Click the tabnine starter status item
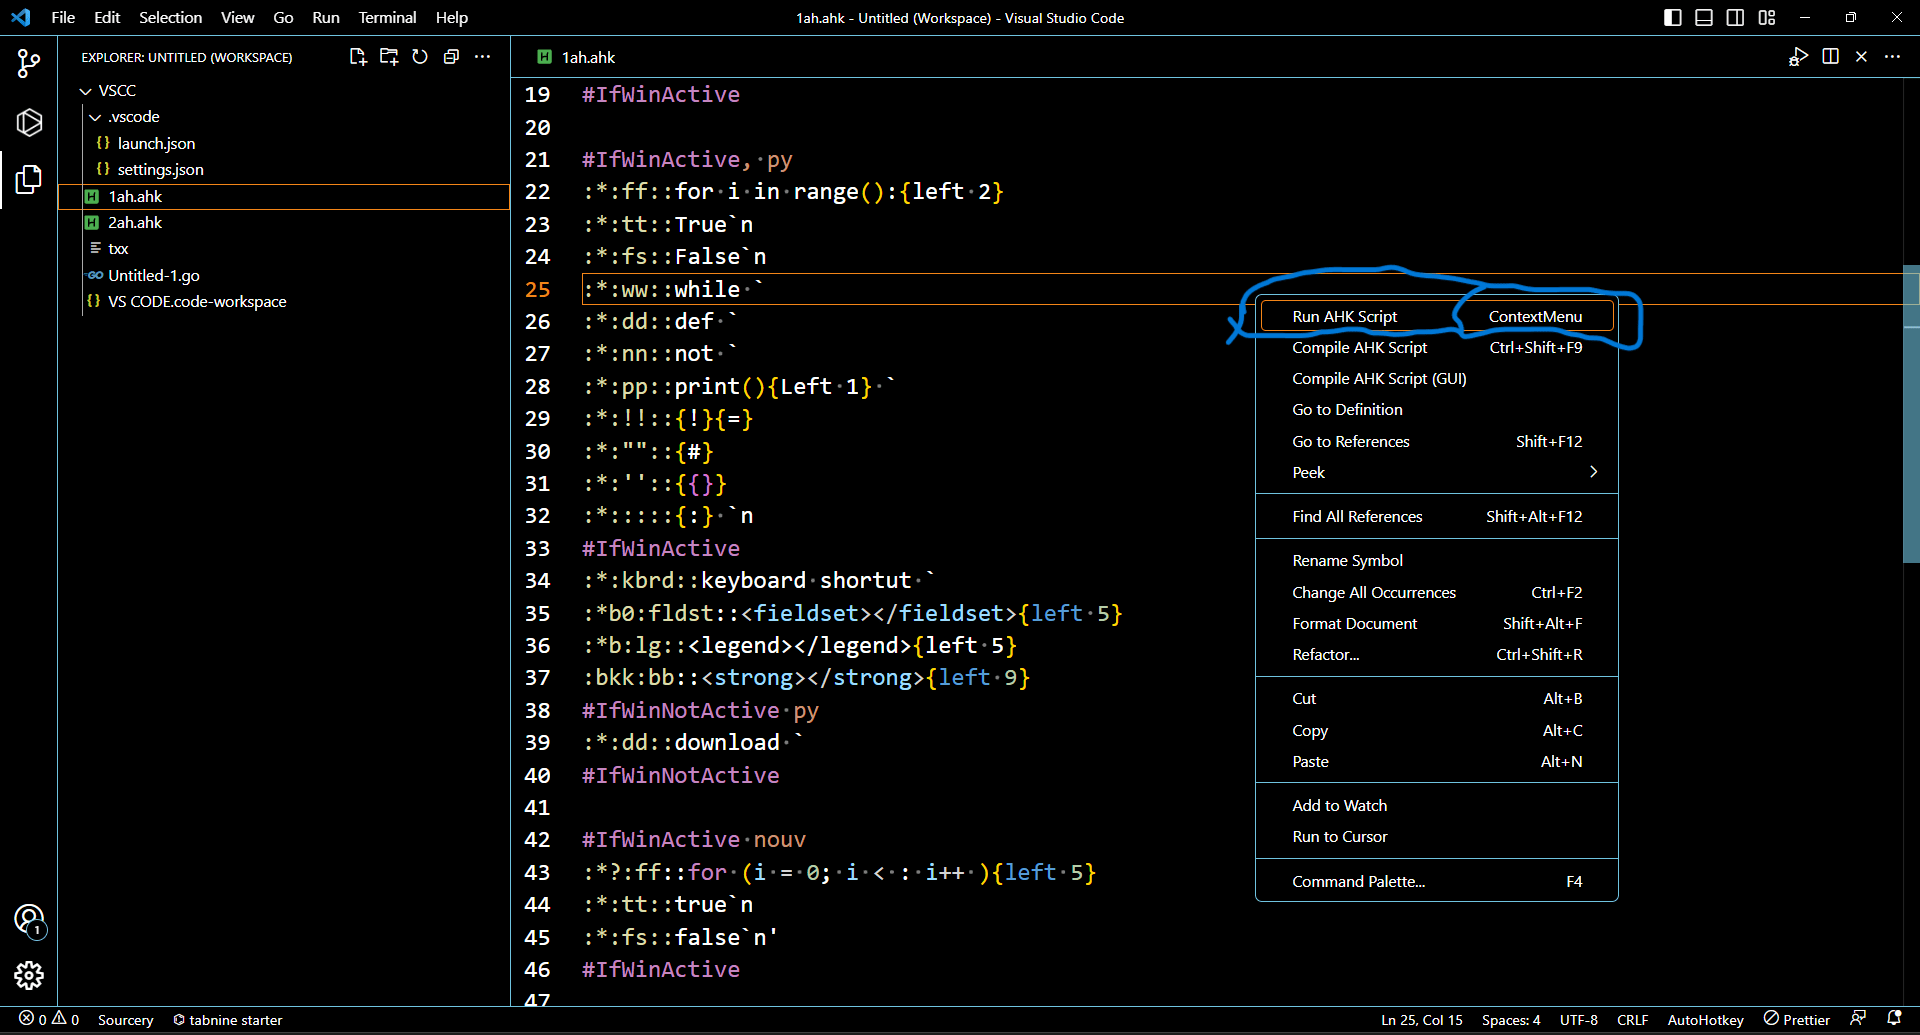Viewport: 1920px width, 1035px height. click(228, 1020)
